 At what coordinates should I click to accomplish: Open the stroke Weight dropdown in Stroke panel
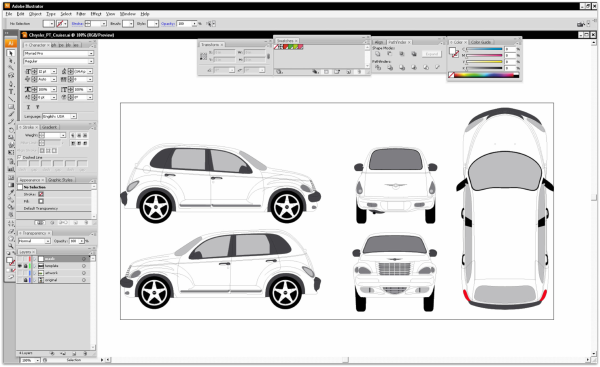(x=63, y=135)
